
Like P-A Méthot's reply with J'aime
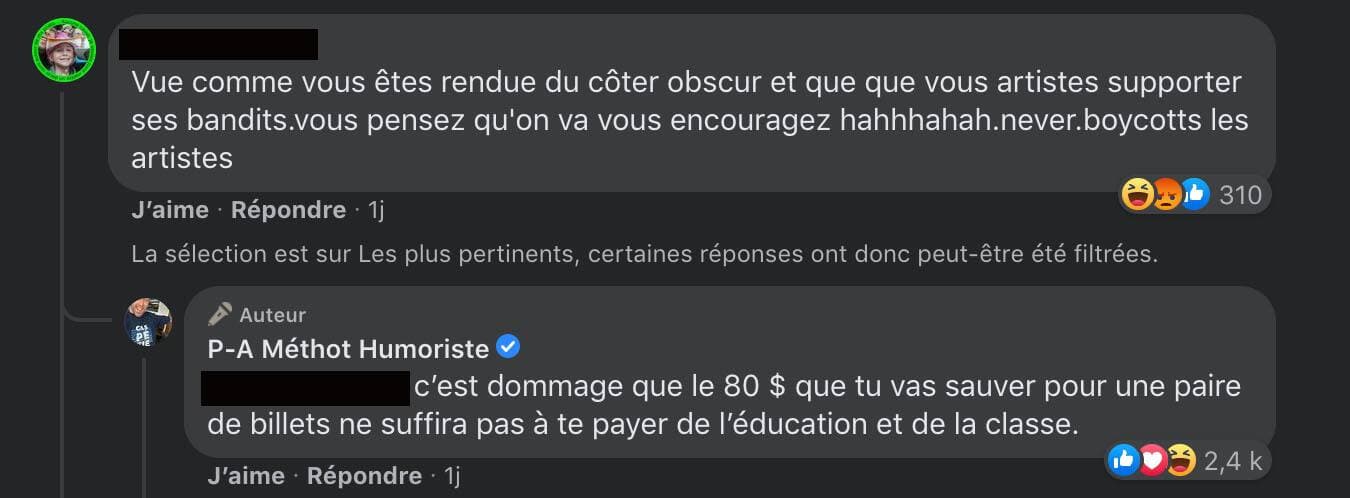(x=245, y=475)
